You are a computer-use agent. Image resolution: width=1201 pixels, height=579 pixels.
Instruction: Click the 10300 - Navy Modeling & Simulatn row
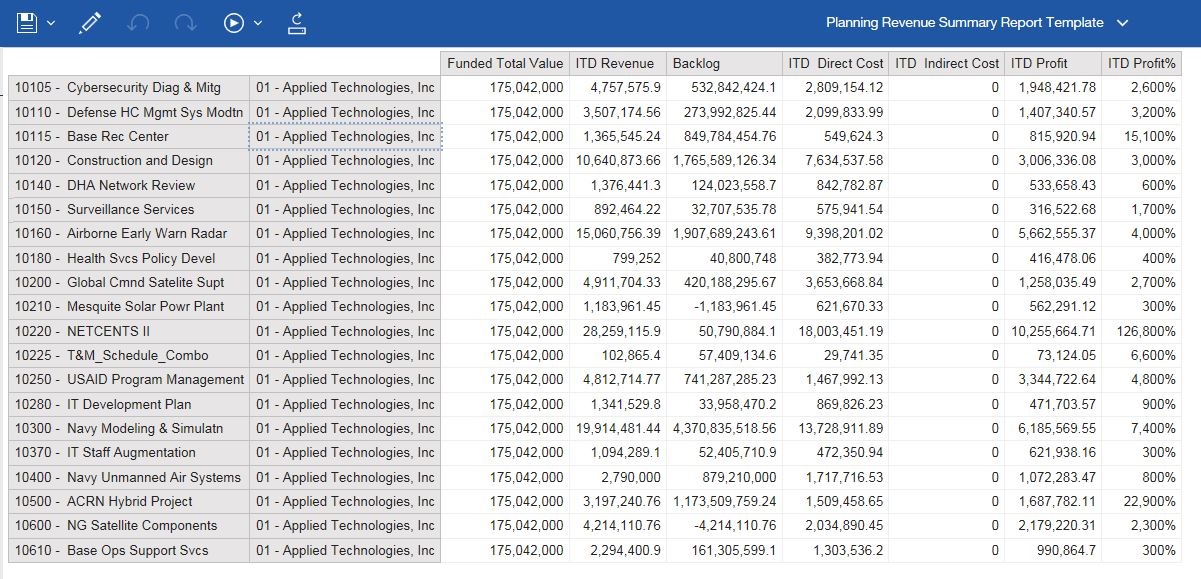pos(129,428)
